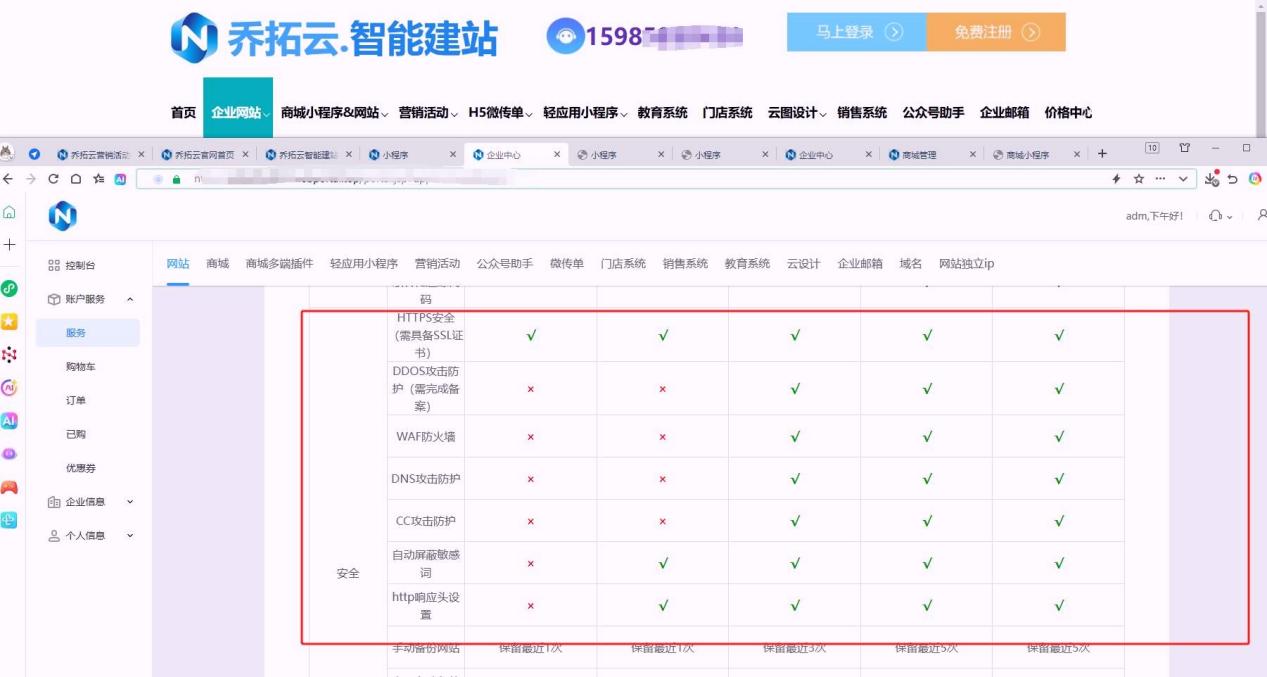Click the browser reload icon
Image resolution: width=1267 pixels, height=677 pixels.
(54, 179)
